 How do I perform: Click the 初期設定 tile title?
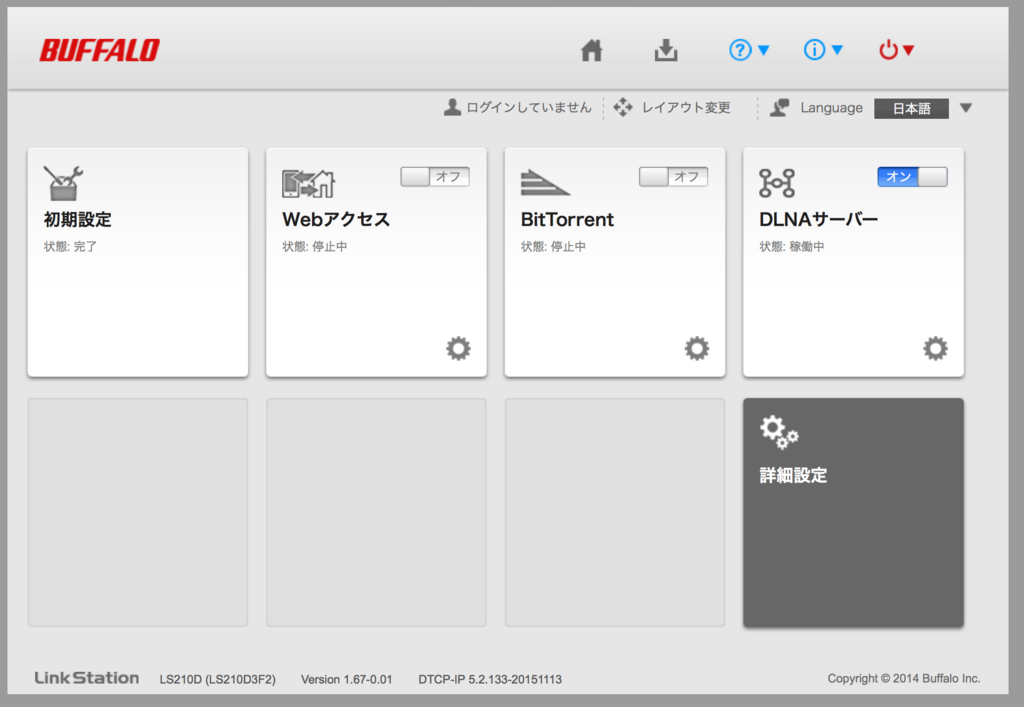point(78,219)
